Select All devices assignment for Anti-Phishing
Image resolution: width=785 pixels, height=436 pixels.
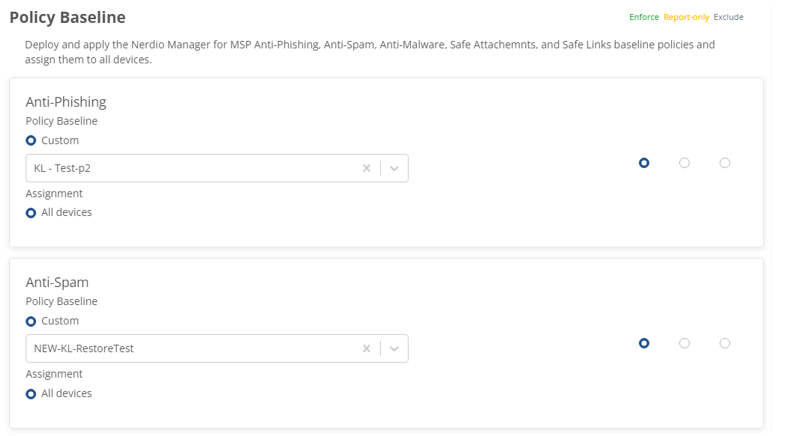click(31, 213)
